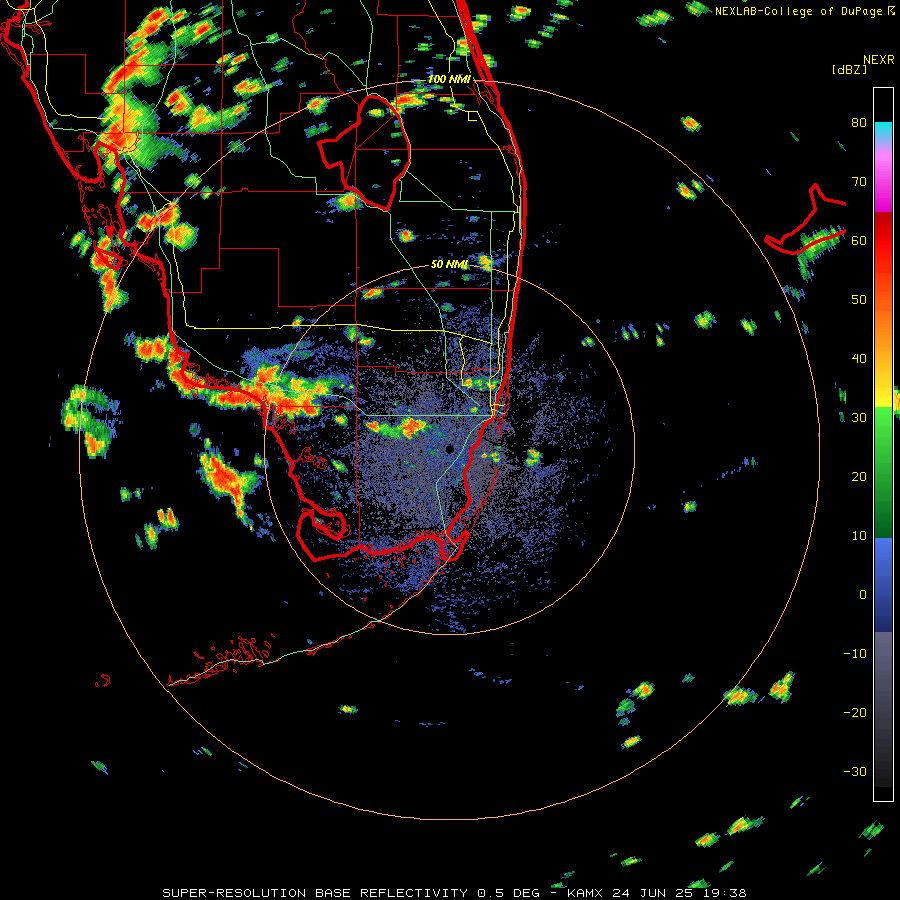
Task: Click the 10 value on the dBZ scale
Action: pyautogui.click(x=859, y=536)
